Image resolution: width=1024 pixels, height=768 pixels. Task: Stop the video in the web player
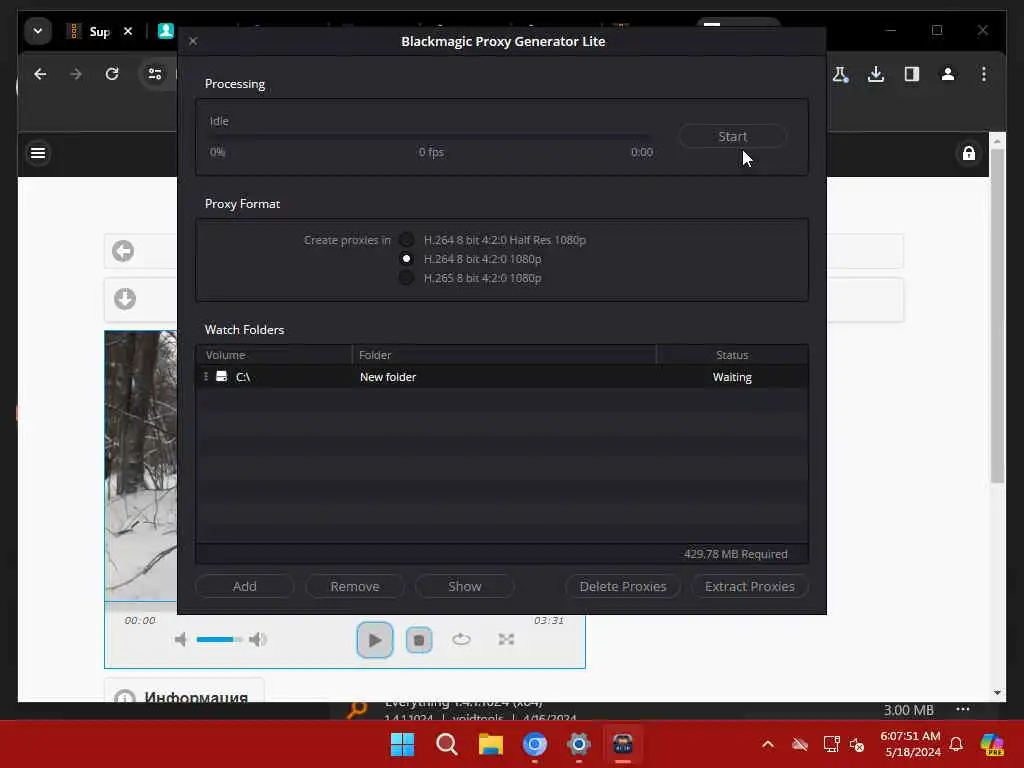[x=419, y=640]
